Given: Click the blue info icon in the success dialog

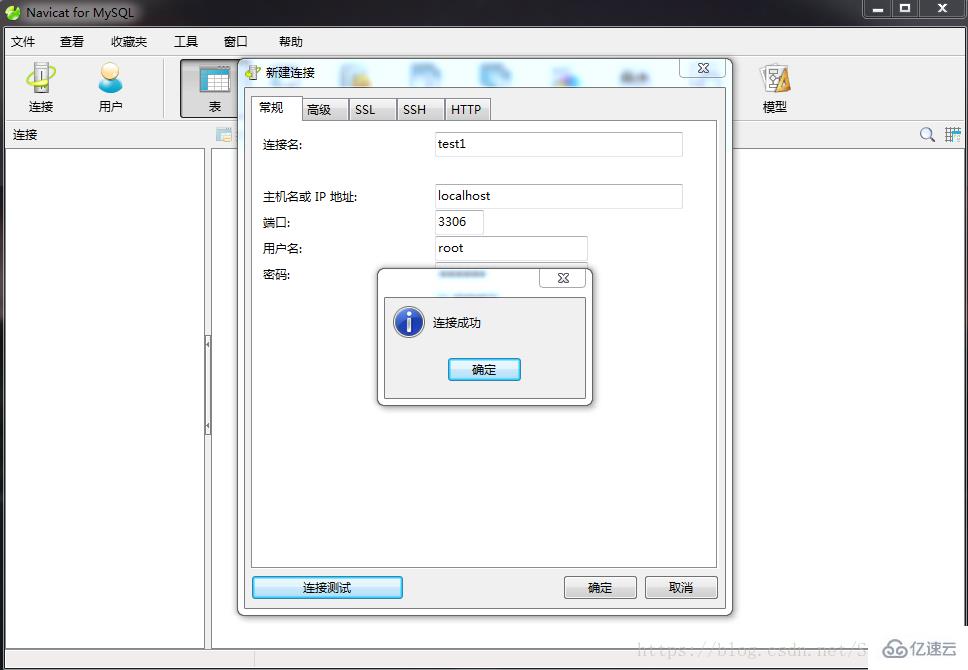Looking at the screenshot, I should (x=409, y=322).
